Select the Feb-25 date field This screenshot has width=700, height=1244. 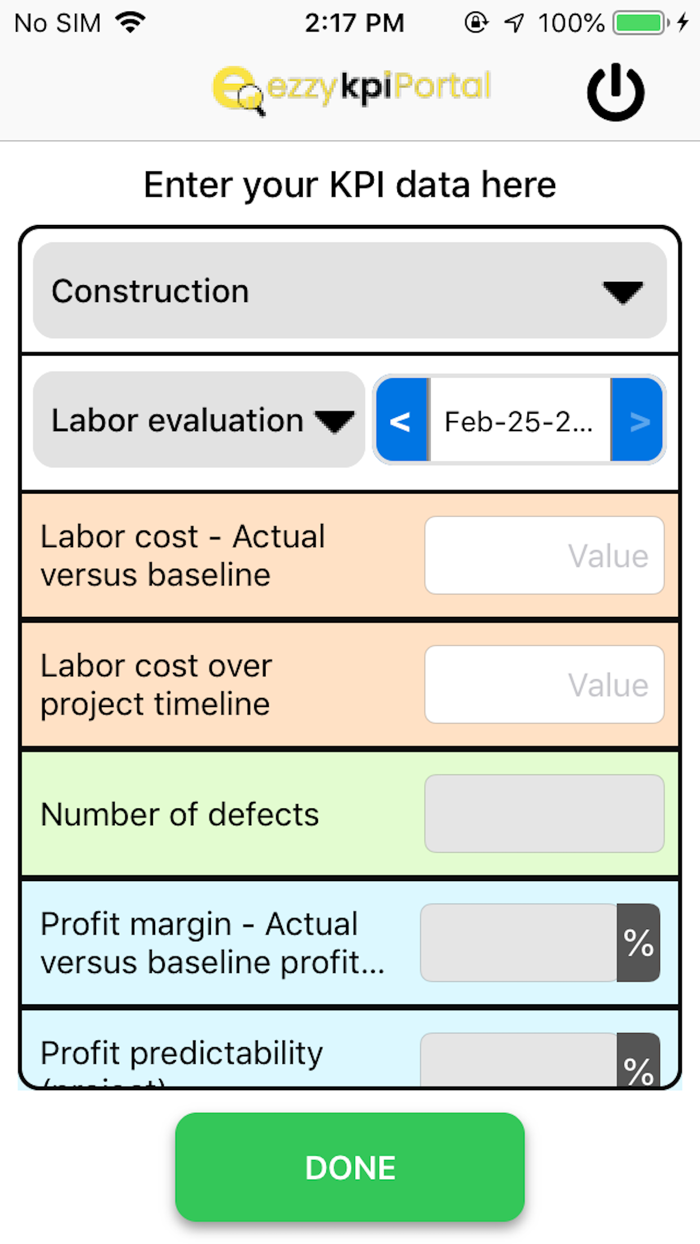tap(519, 421)
